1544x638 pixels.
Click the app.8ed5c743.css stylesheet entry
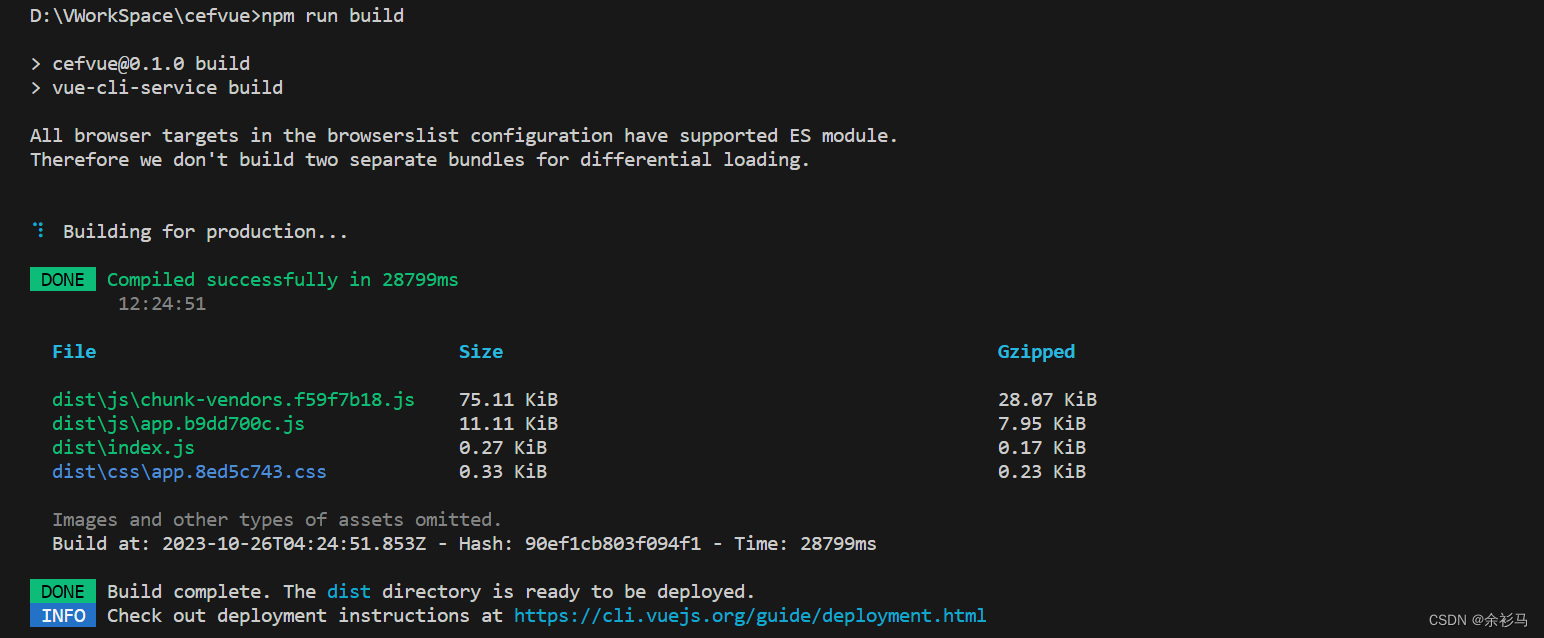(189, 471)
